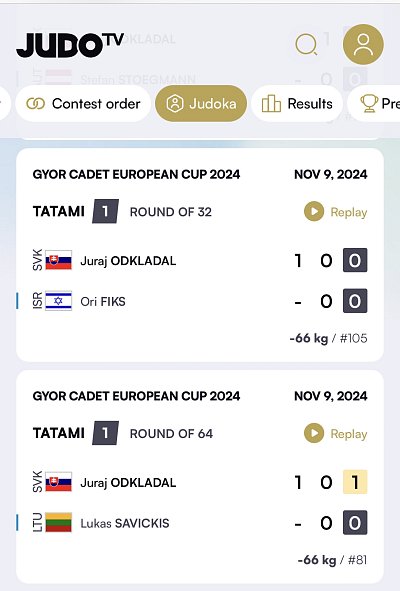
Task: Select the highlighted yellow score box
Action: point(355,482)
